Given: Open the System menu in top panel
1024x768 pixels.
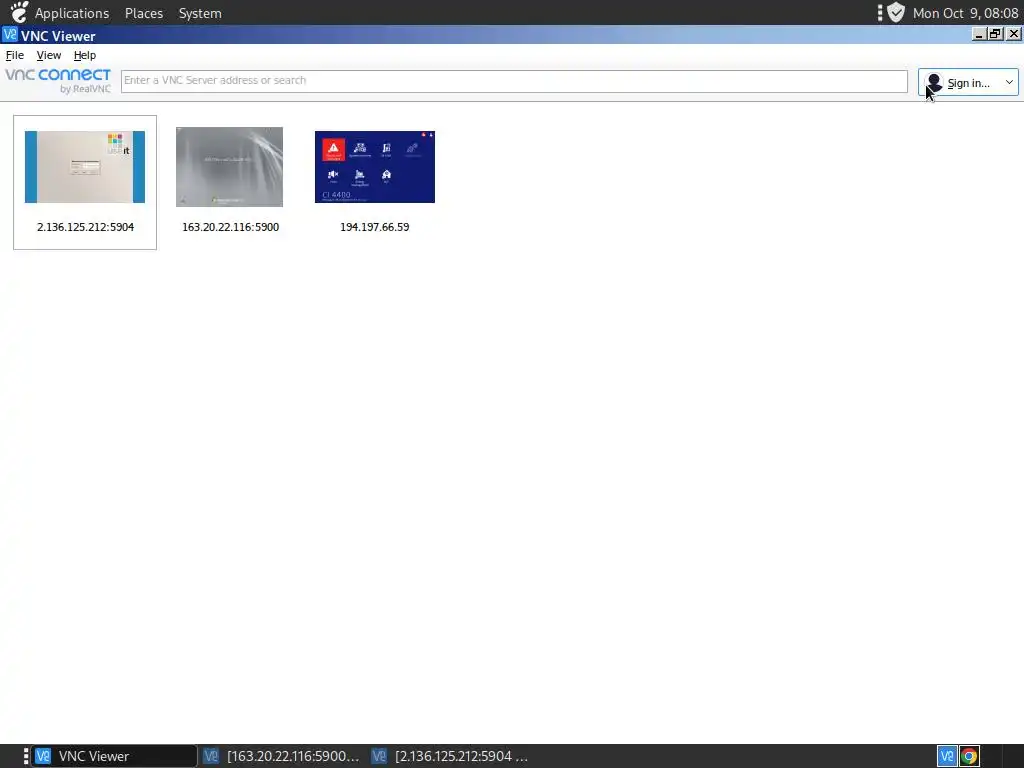Looking at the screenshot, I should pos(200,13).
